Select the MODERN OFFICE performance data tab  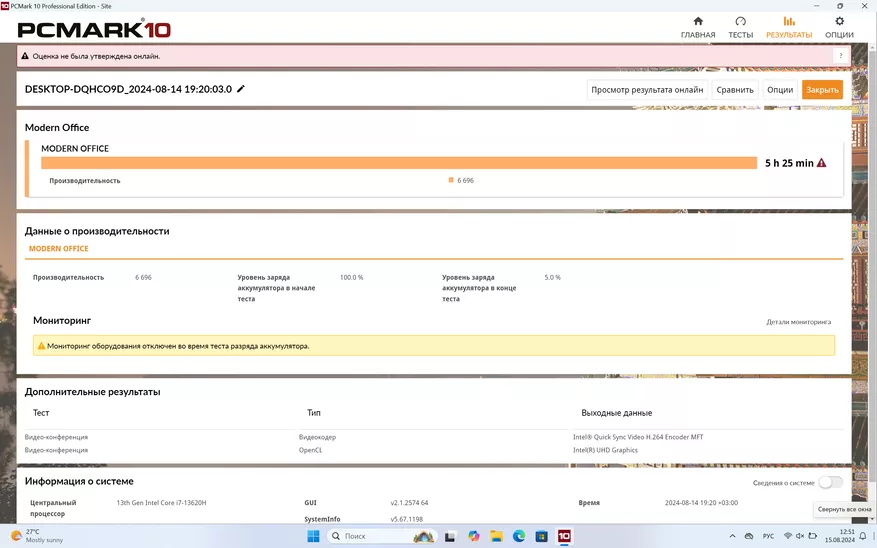click(x=59, y=249)
